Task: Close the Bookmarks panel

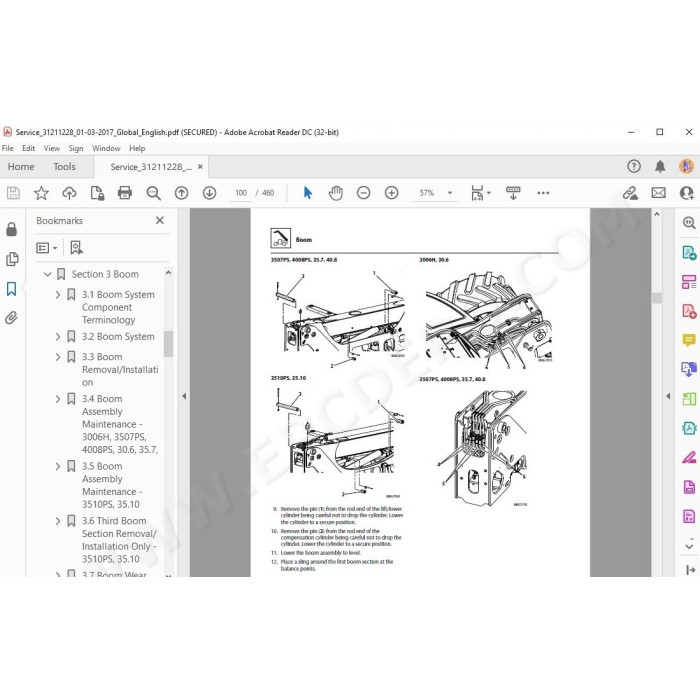Action: [x=160, y=220]
